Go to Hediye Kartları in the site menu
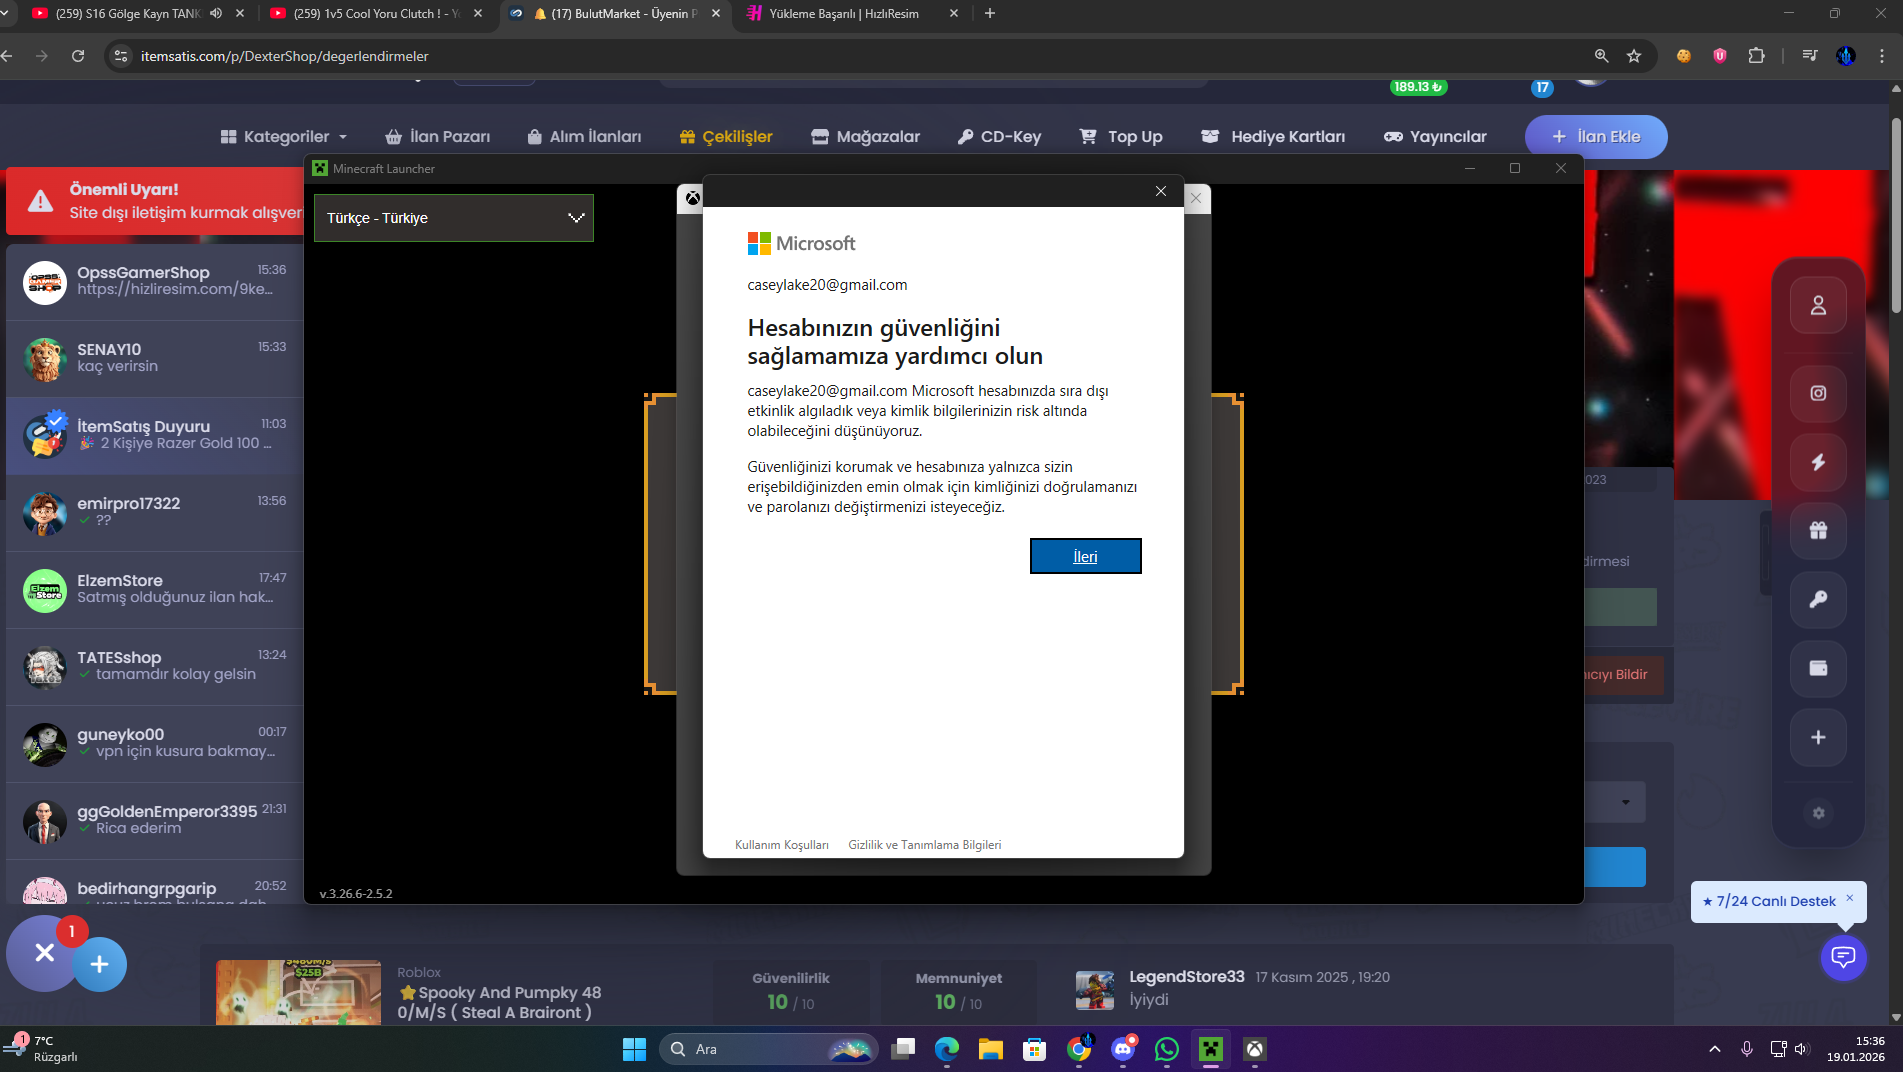Viewport: 1903px width, 1072px height. [1273, 137]
